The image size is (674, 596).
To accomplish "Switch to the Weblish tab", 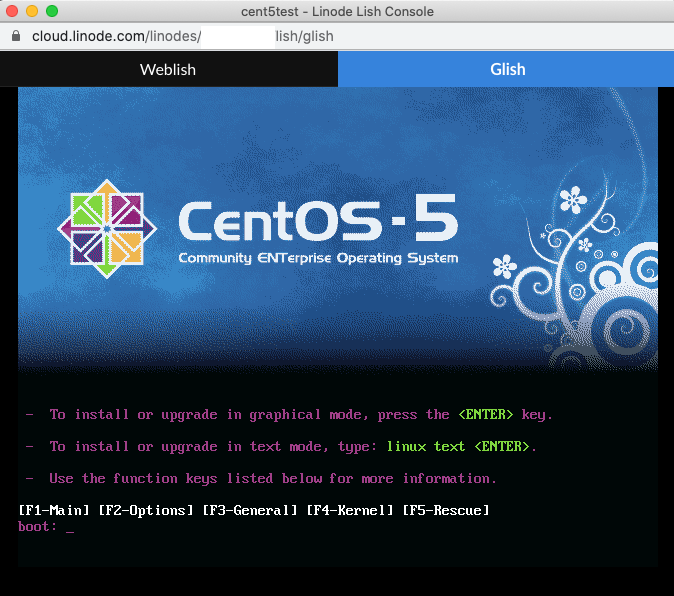I will pyautogui.click(x=168, y=69).
